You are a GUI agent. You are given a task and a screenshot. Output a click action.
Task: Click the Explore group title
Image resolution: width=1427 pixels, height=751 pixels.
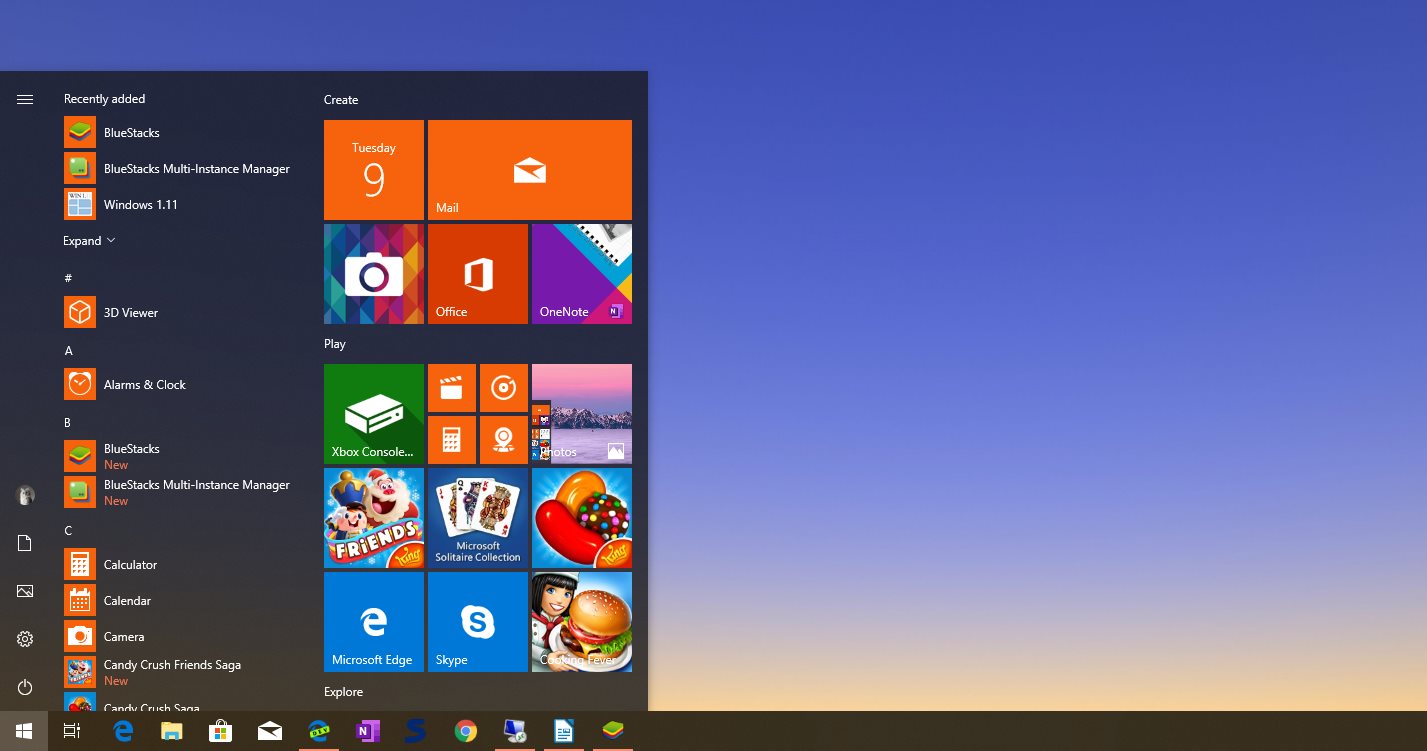343,692
